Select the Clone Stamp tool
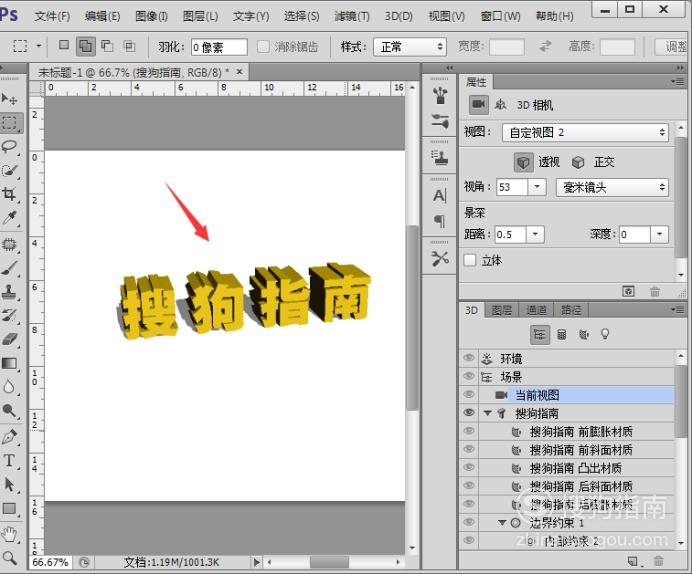 [x=9, y=292]
